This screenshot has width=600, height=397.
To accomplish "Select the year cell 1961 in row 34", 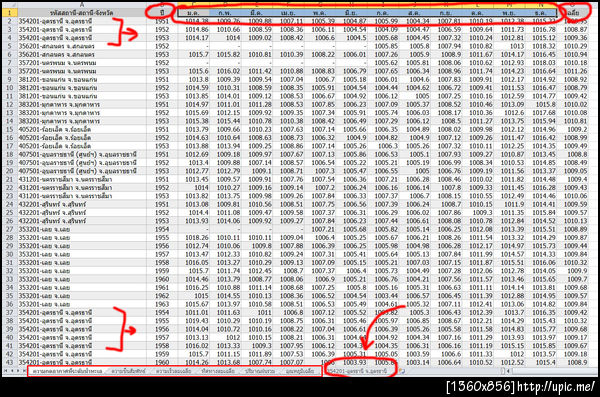I will pyautogui.click(x=161, y=288).
